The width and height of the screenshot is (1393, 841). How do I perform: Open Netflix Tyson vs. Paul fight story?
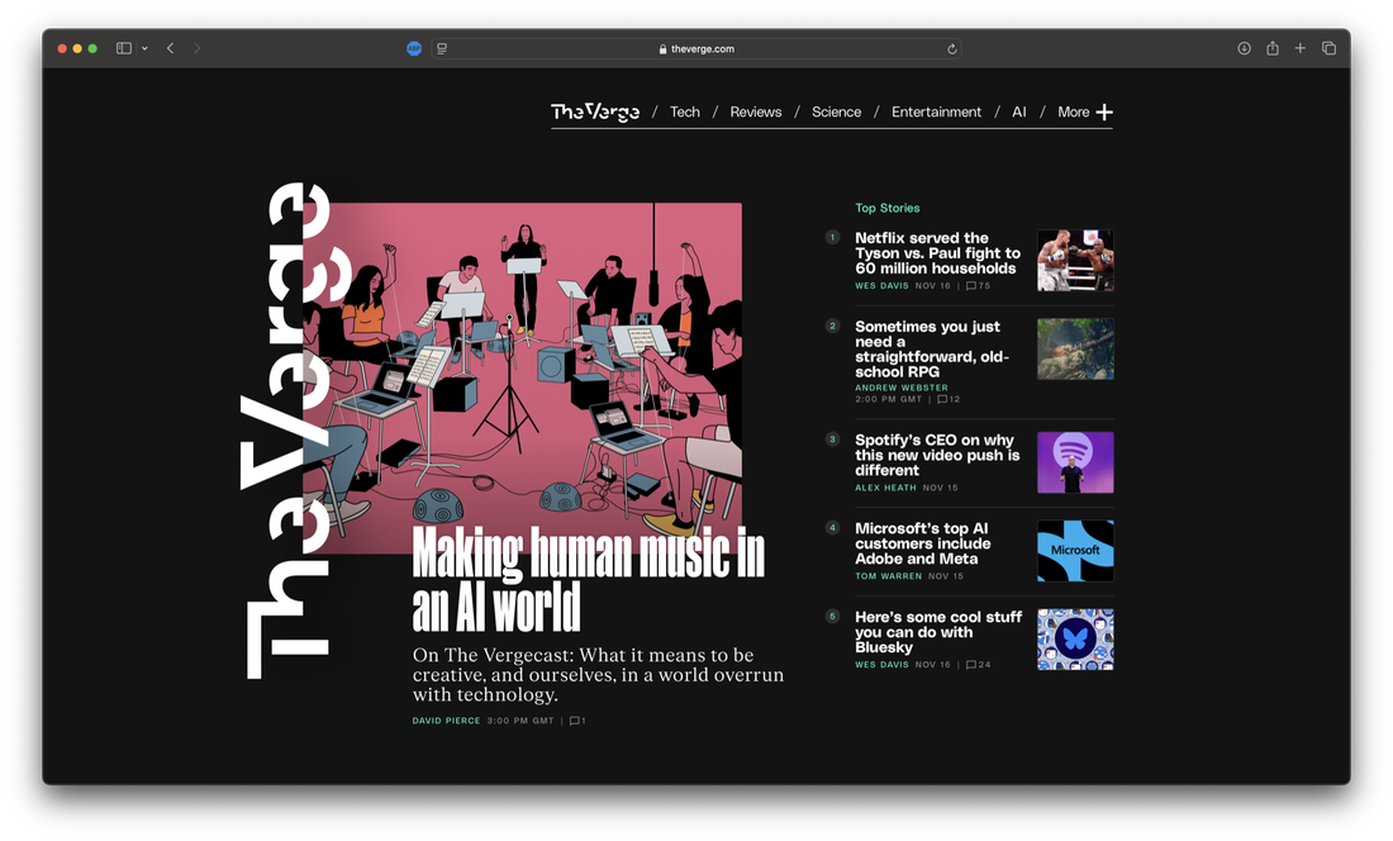pyautogui.click(x=938, y=253)
